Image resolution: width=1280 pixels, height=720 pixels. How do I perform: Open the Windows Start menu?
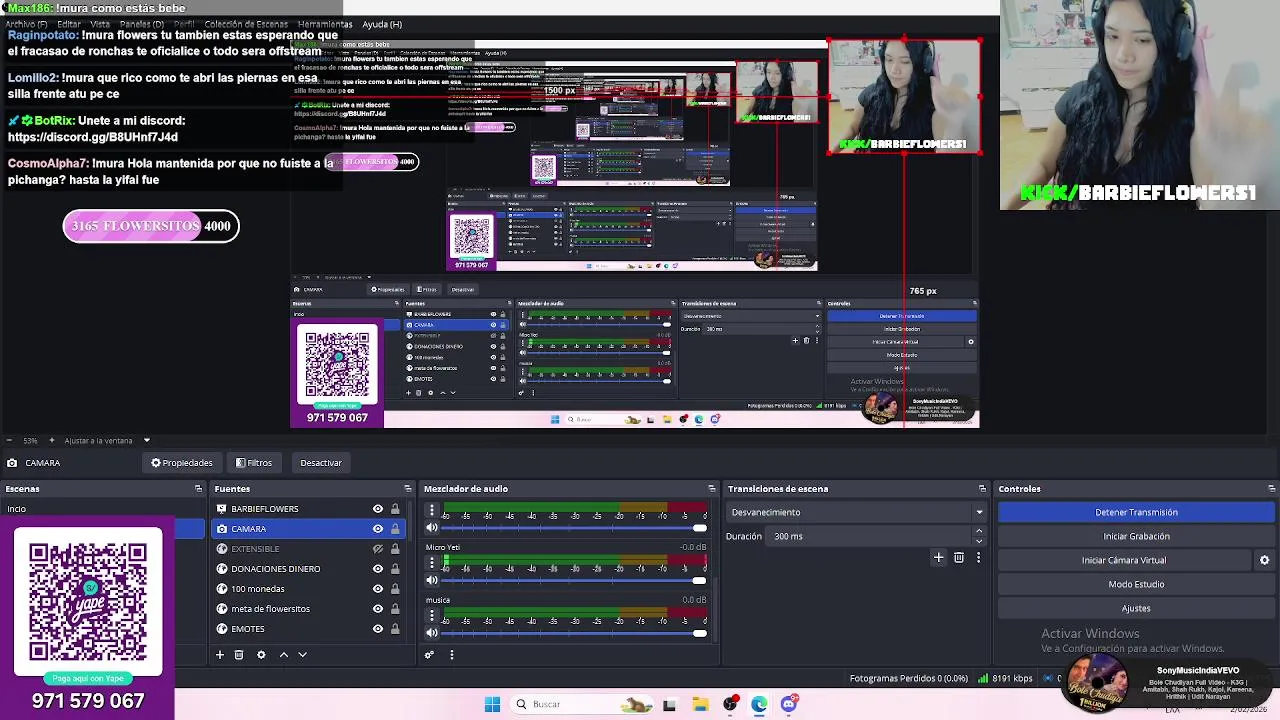click(x=492, y=704)
